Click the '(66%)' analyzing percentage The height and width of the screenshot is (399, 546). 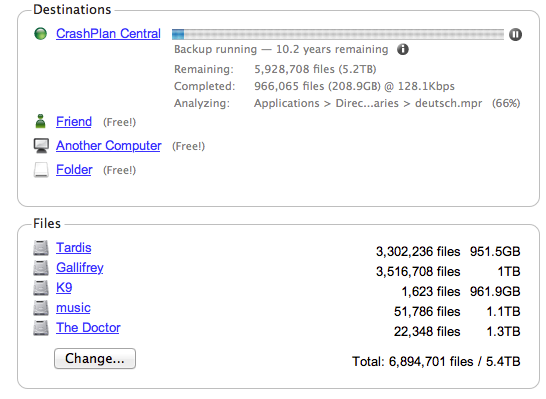506,103
